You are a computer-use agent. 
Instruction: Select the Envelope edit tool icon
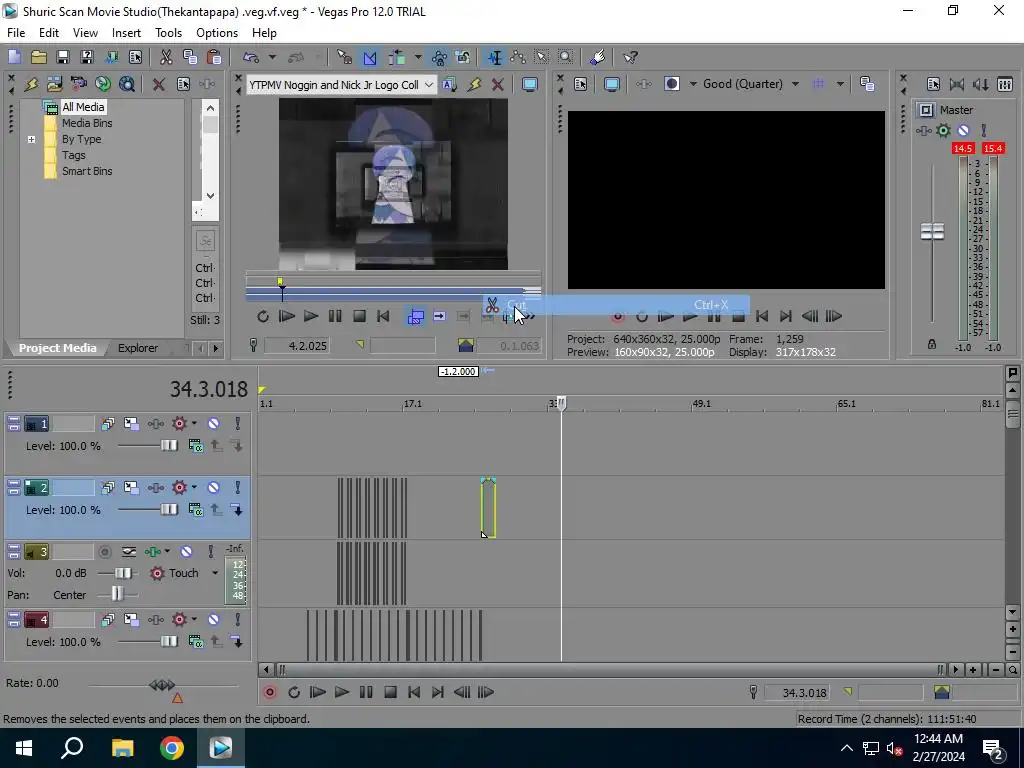click(518, 57)
